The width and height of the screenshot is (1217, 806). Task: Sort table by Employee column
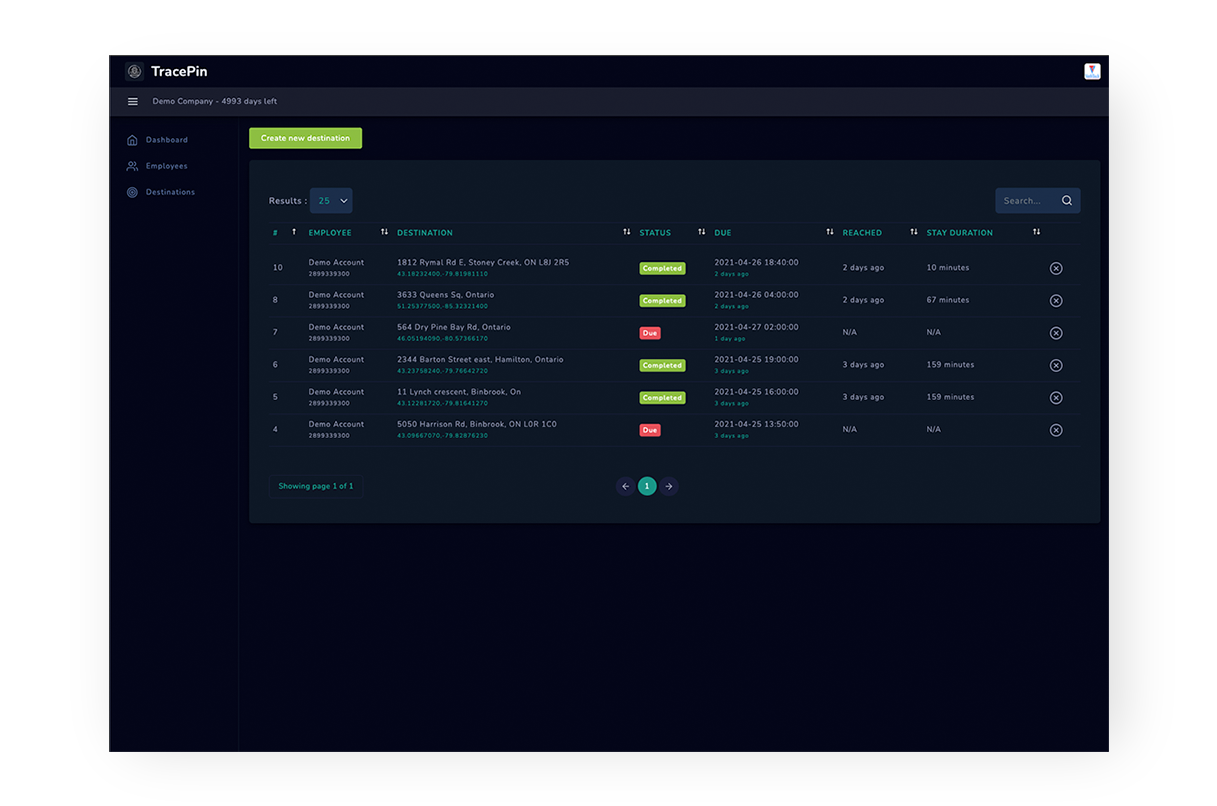384,233
